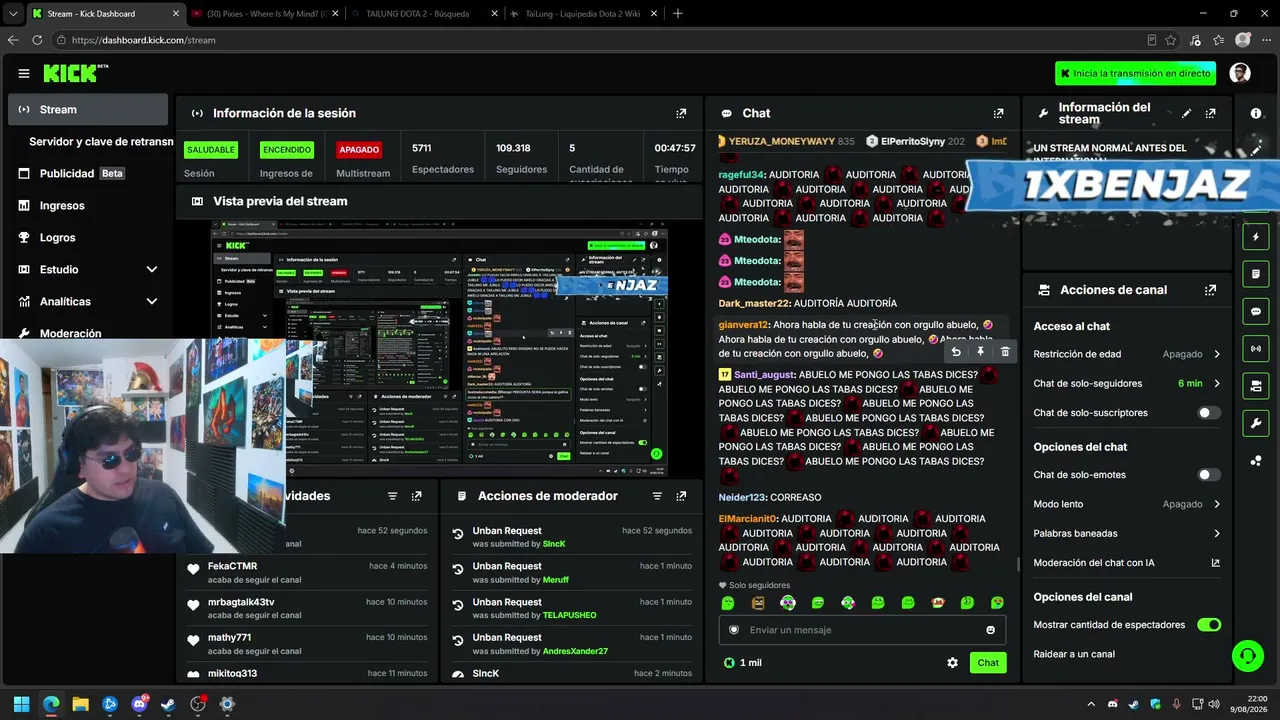This screenshot has height=720, width=1280.
Task: Expand Chat de solo-seguidores duration options
Action: click(1217, 384)
